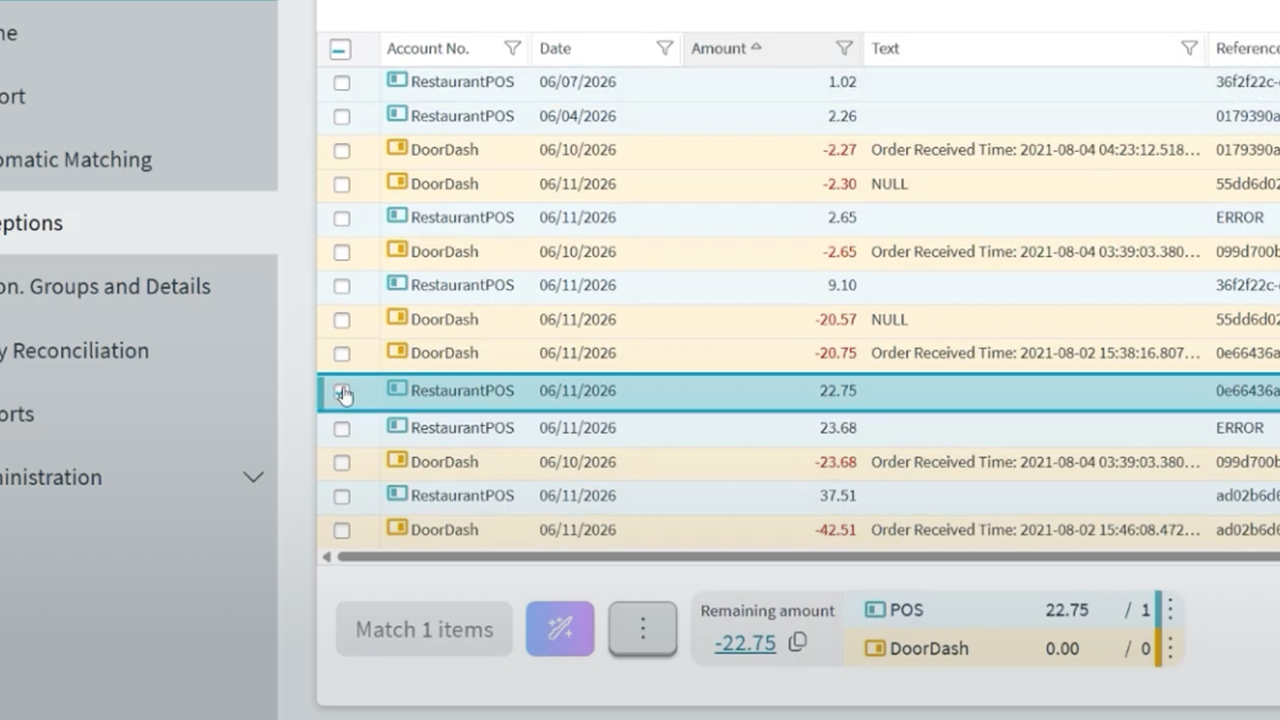Image resolution: width=1280 pixels, height=720 pixels.
Task: Check the DoorDash -42.51 row checkbox
Action: click(342, 531)
